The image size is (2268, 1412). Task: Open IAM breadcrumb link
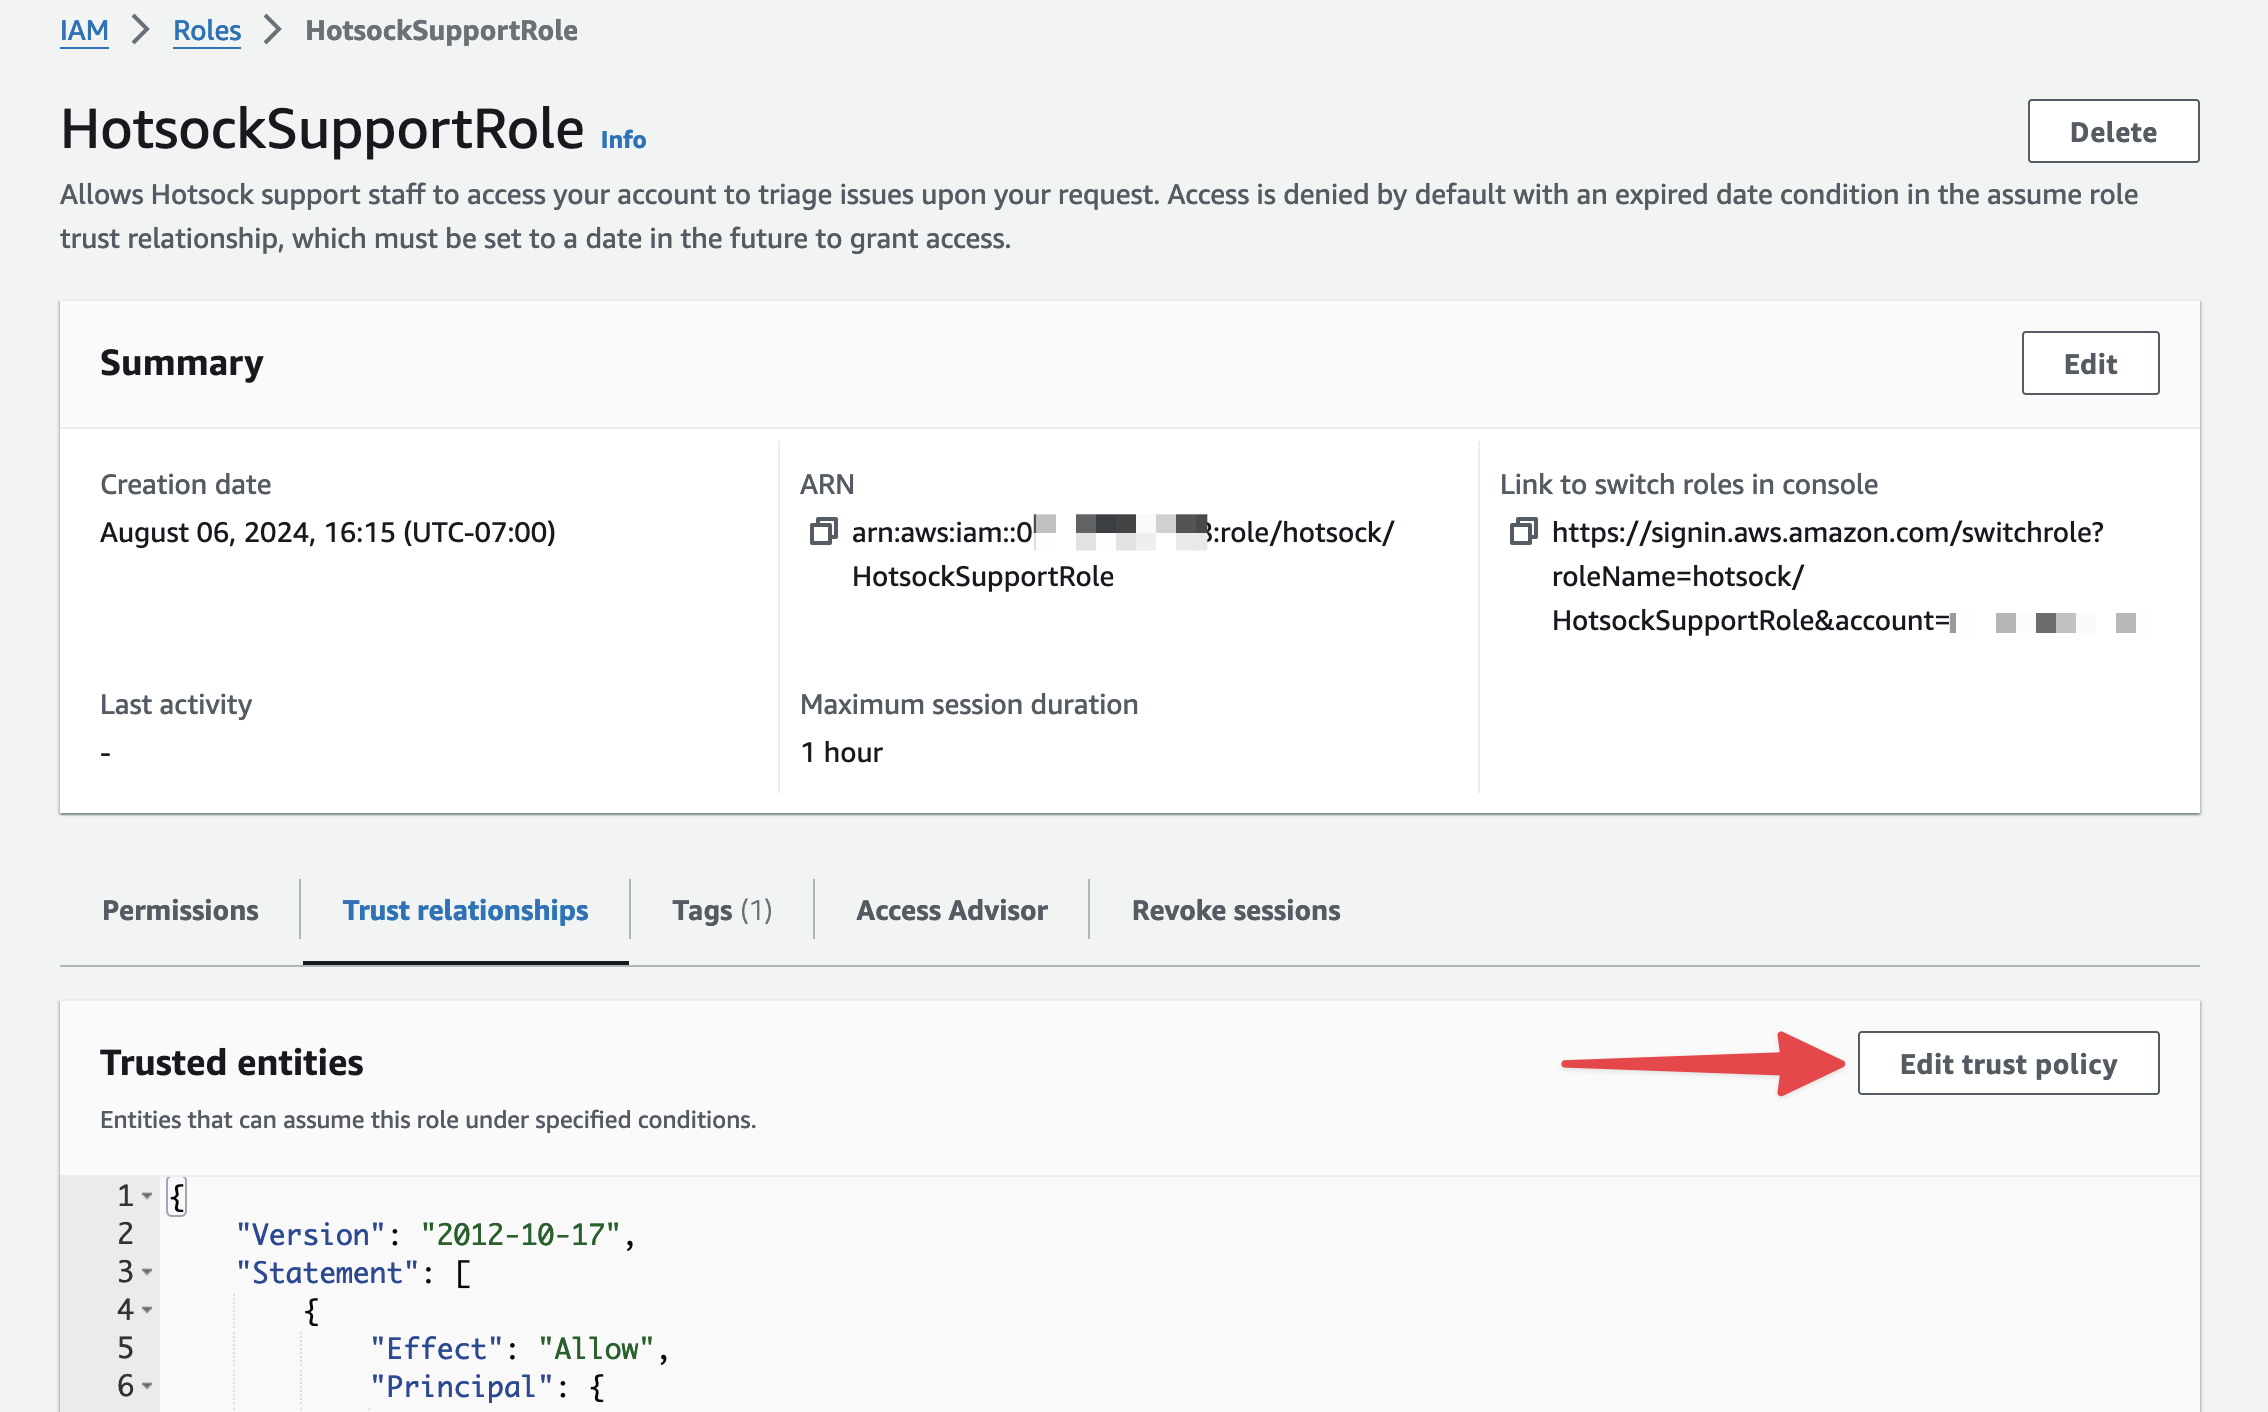point(84,30)
